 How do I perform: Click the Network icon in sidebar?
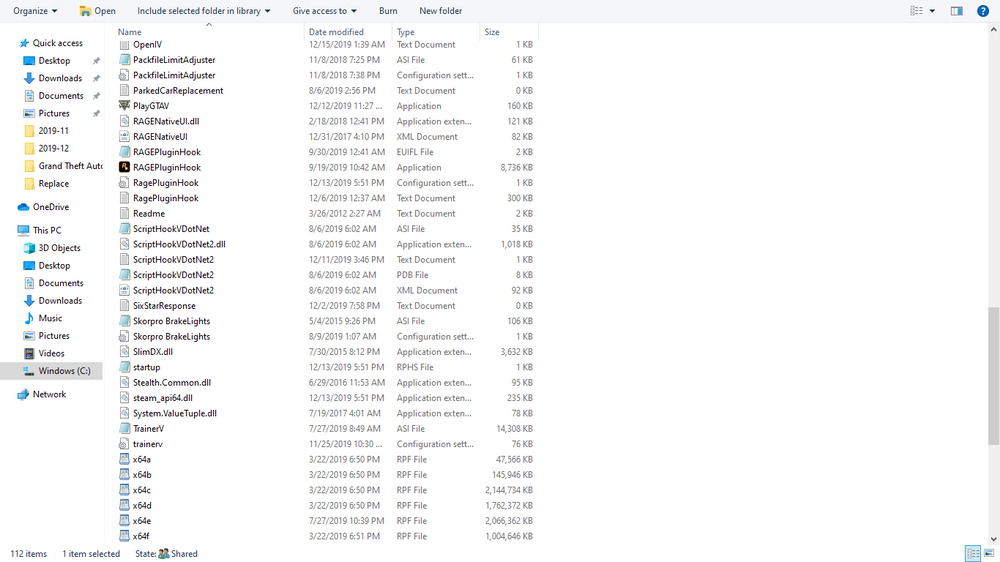coord(24,394)
